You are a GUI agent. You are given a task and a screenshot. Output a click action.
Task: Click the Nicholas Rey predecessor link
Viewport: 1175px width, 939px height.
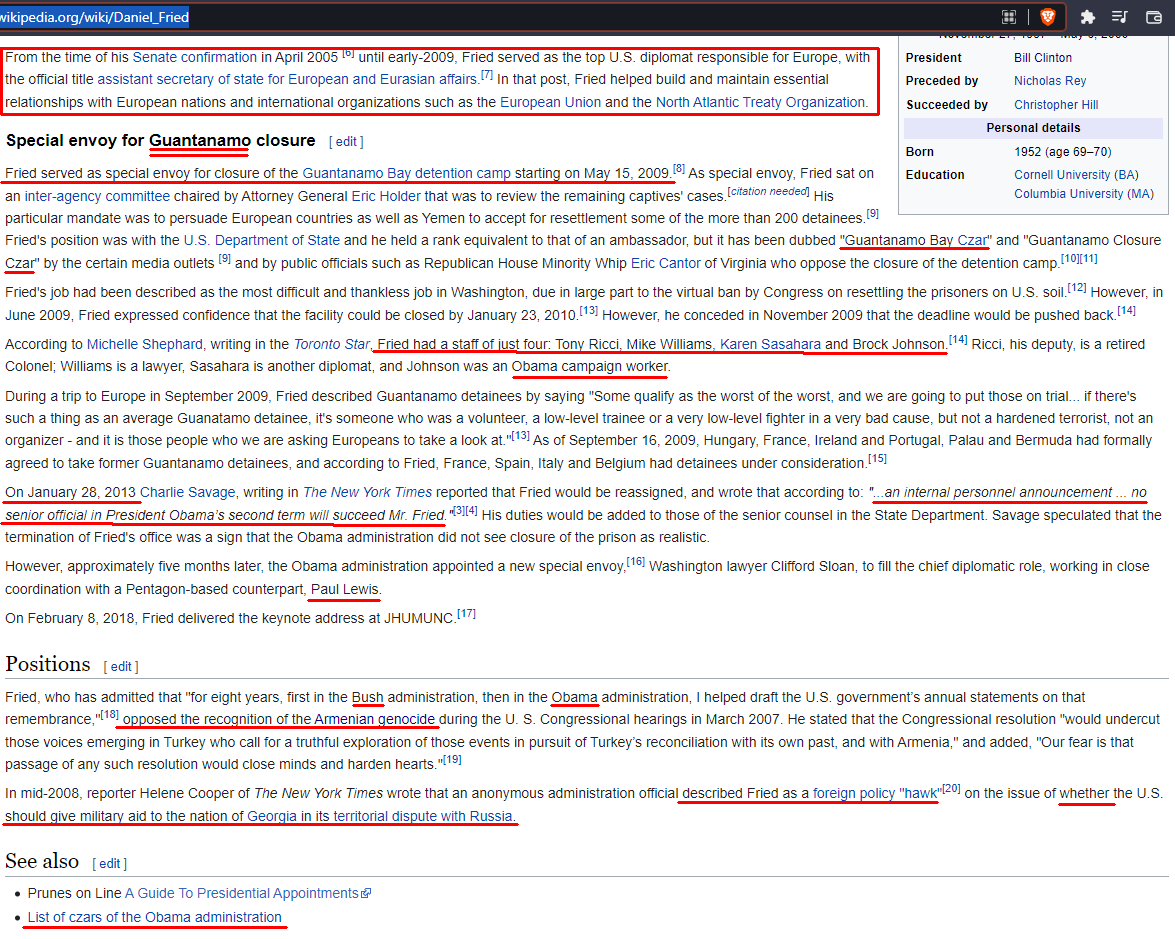click(1050, 81)
